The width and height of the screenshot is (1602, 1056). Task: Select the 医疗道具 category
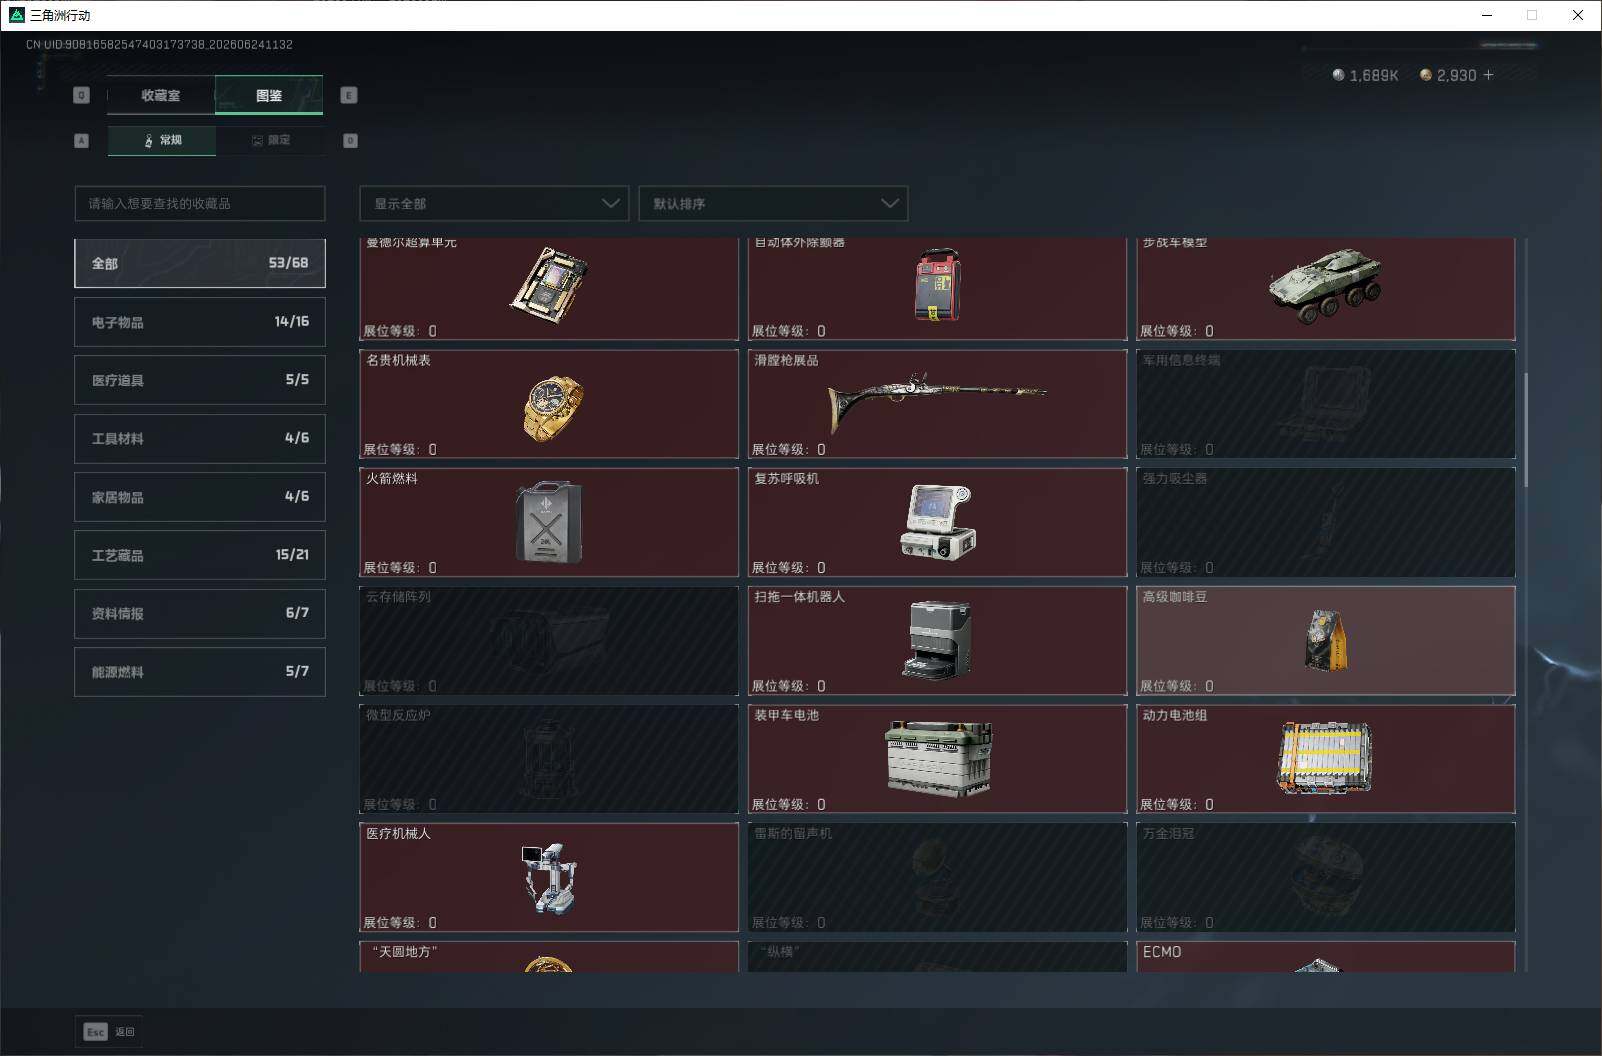pyautogui.click(x=200, y=380)
